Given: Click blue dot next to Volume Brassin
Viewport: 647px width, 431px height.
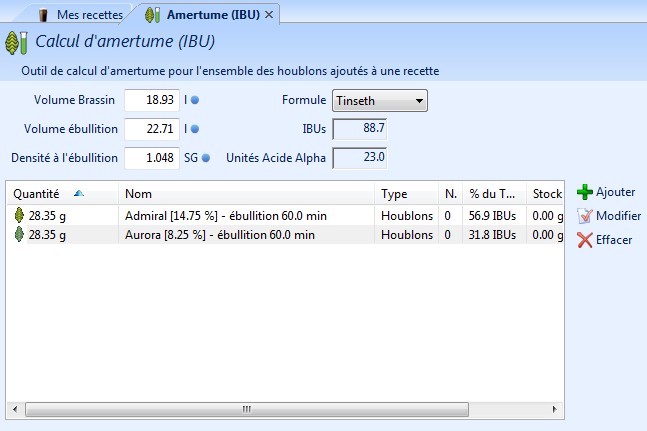Looking at the screenshot, I should (195, 100).
